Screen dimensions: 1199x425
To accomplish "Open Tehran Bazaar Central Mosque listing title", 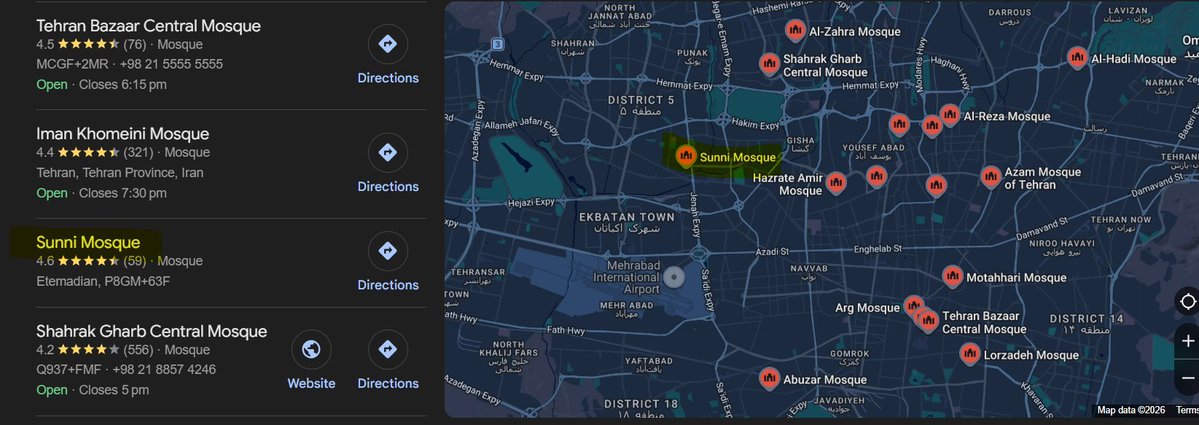I will pos(148,26).
